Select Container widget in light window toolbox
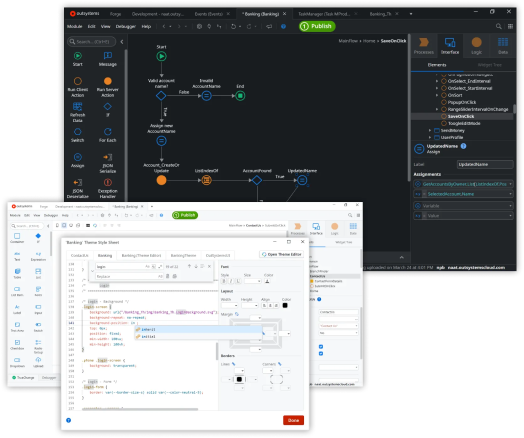This screenshot has height=438, width=524. 17,238
